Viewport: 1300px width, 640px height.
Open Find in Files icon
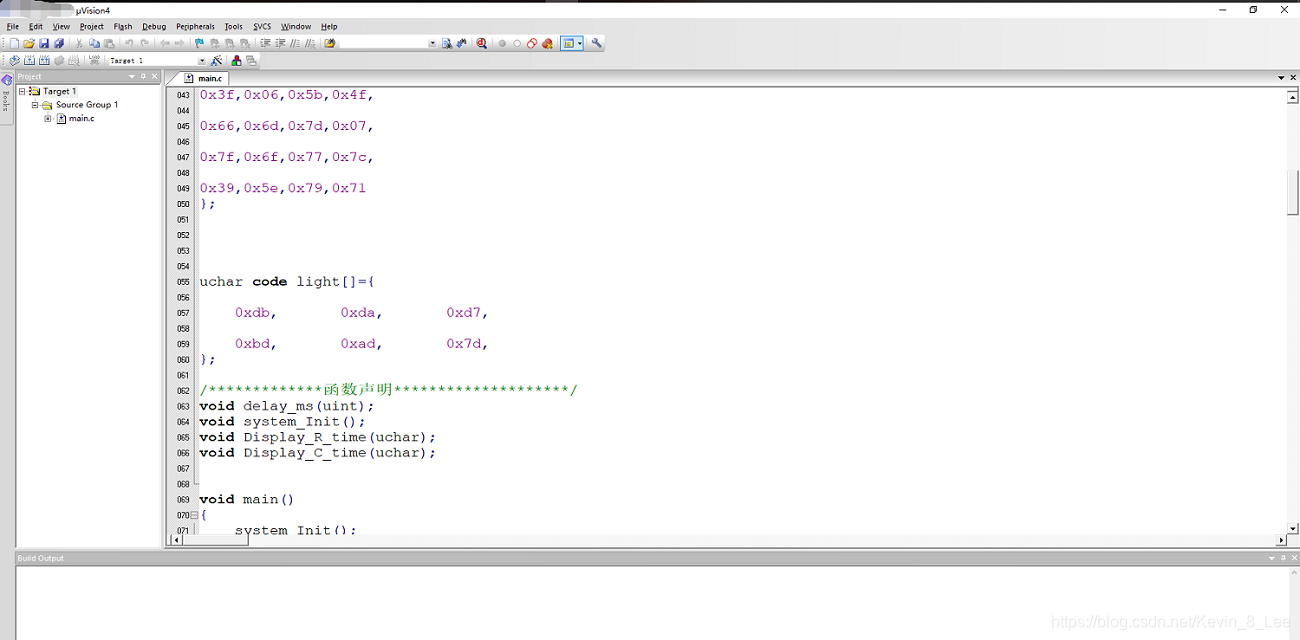tap(329, 43)
